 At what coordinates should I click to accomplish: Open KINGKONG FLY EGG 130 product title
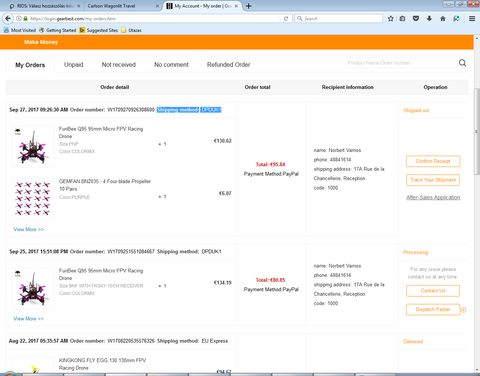[102, 364]
